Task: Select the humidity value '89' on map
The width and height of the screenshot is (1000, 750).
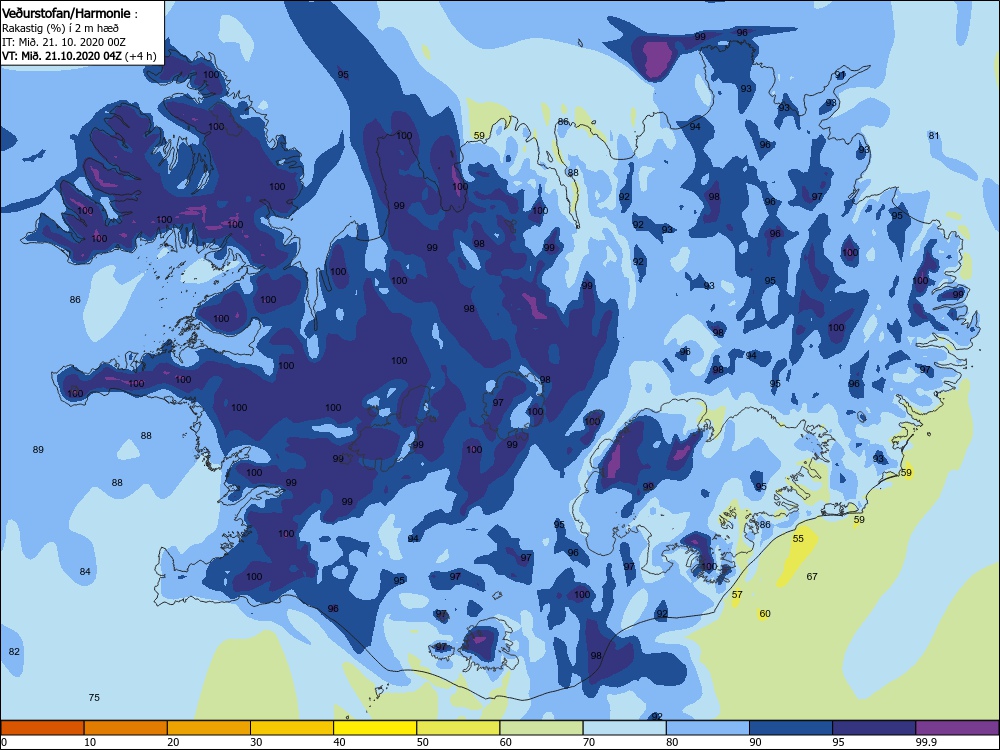Action: tap(38, 450)
